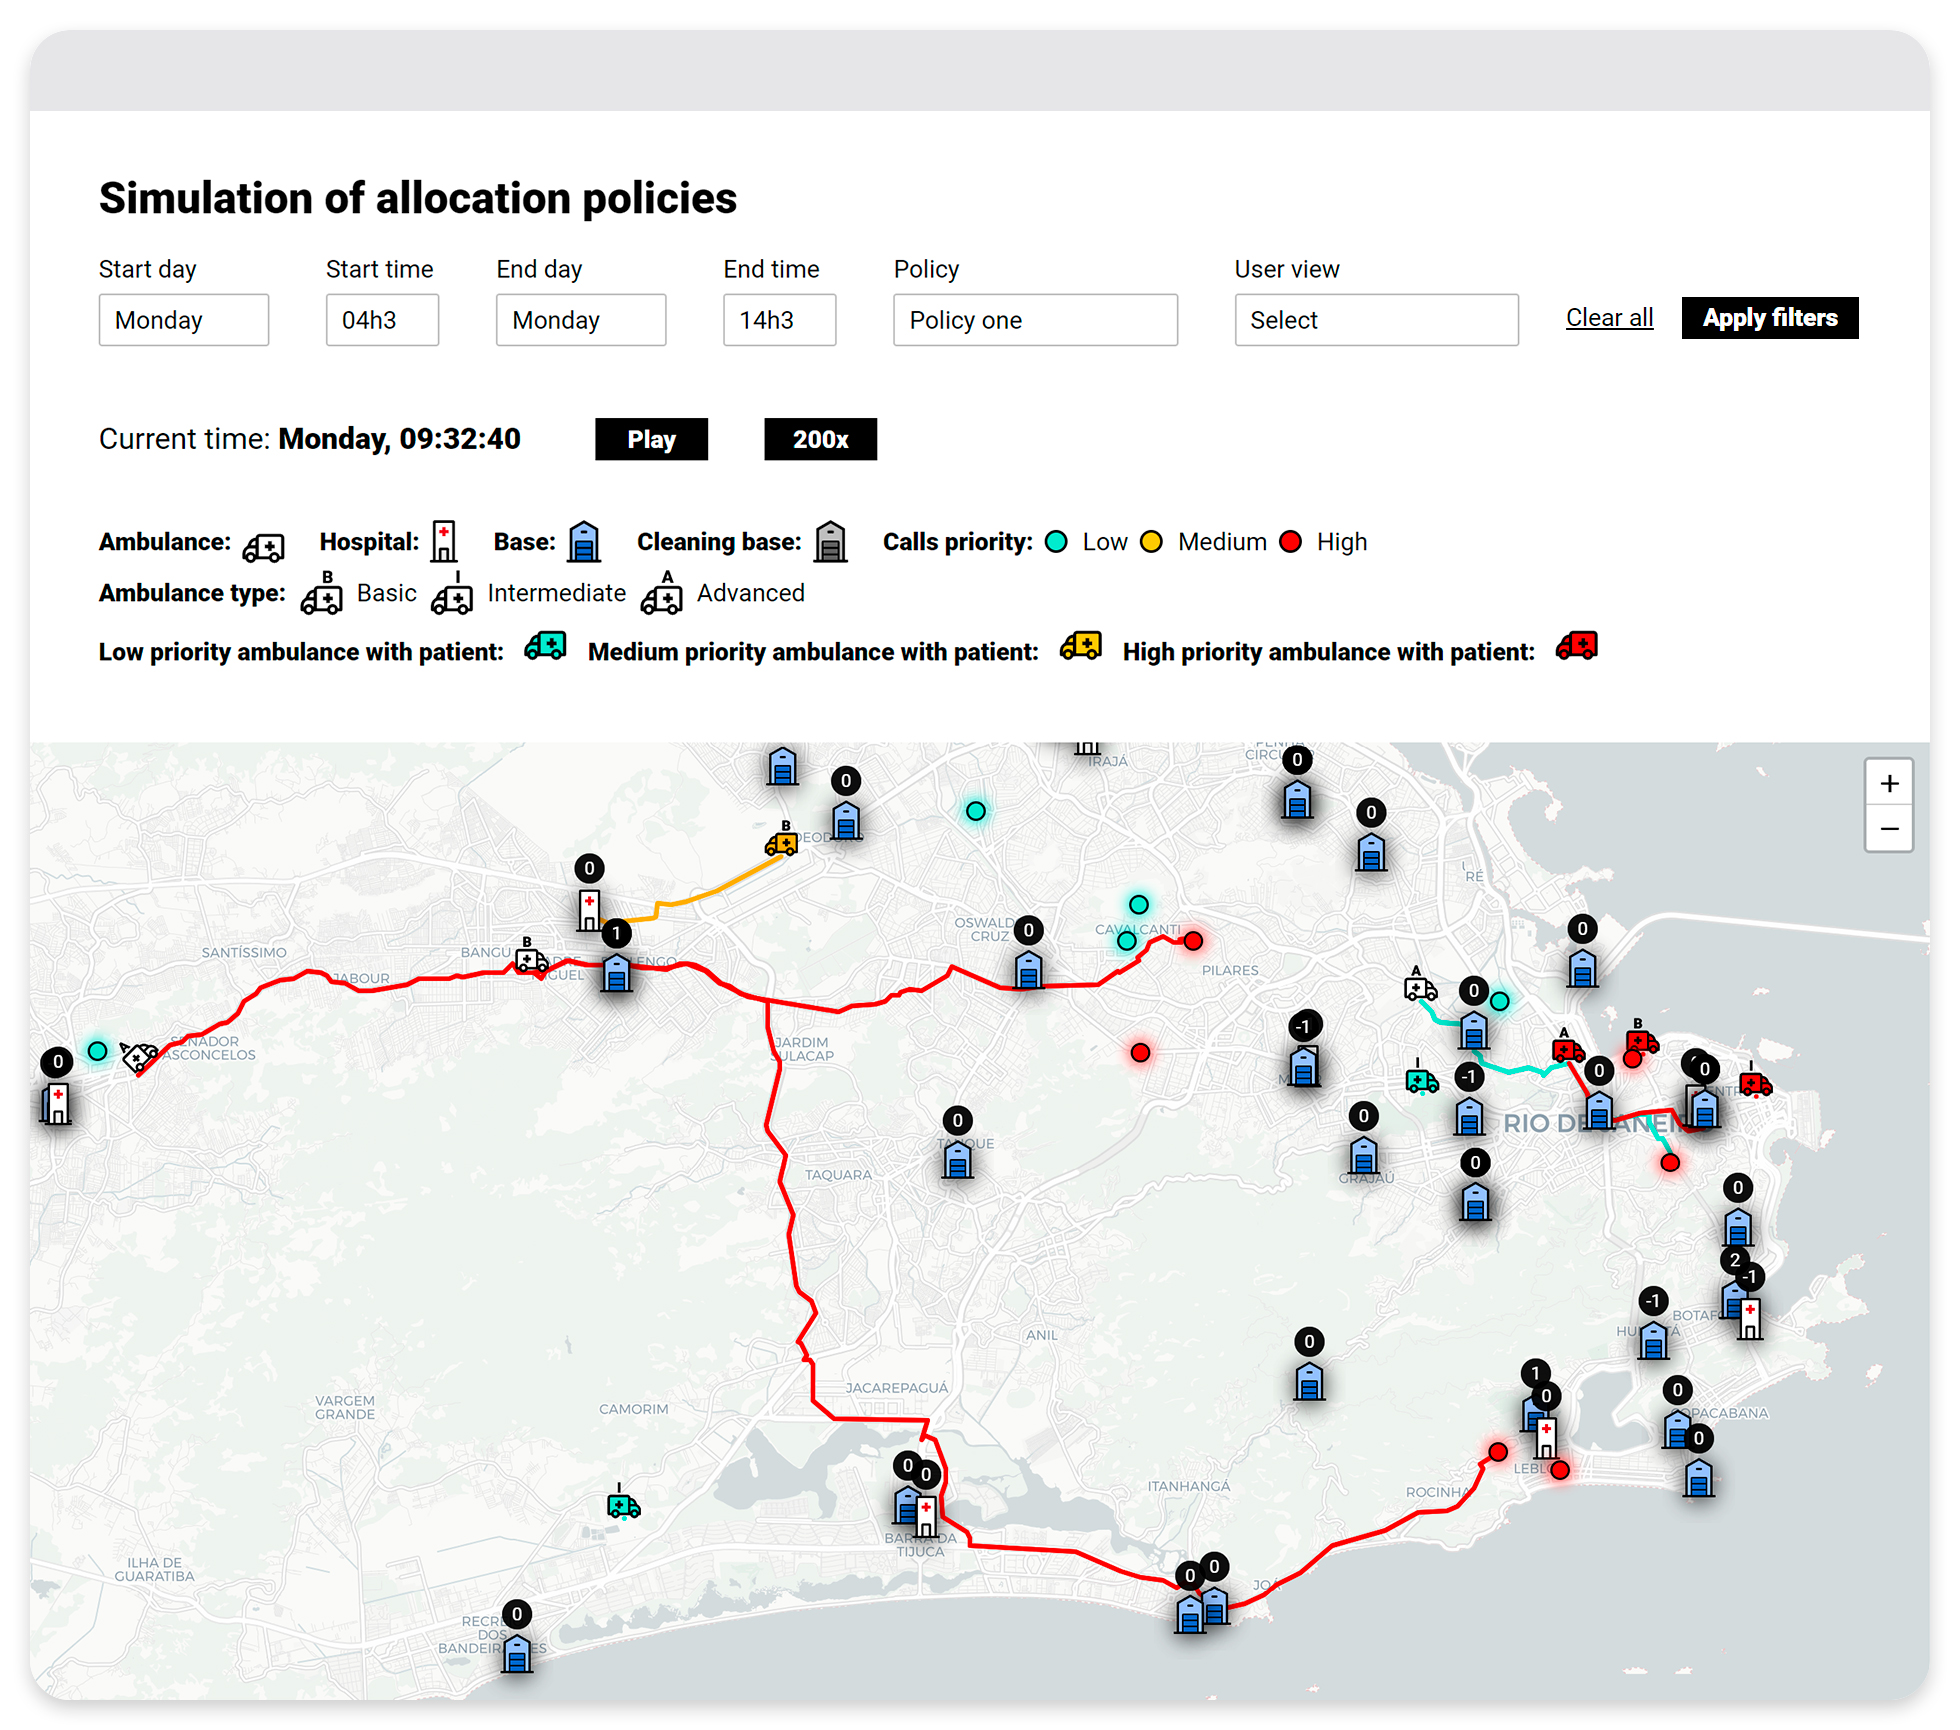Click the yellow medium-priority ambulance on map
The width and height of the screenshot is (1960, 1730).
pyautogui.click(x=782, y=843)
